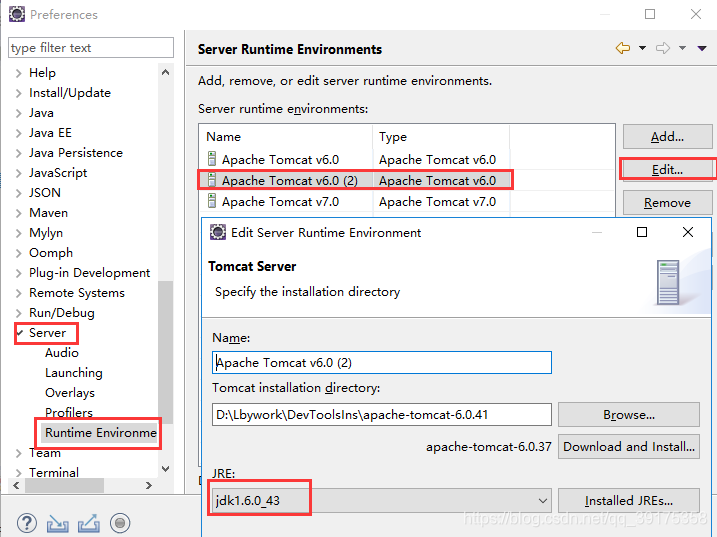The width and height of the screenshot is (717, 537).
Task: Click tree scrollbar down arrow
Action: 166,468
